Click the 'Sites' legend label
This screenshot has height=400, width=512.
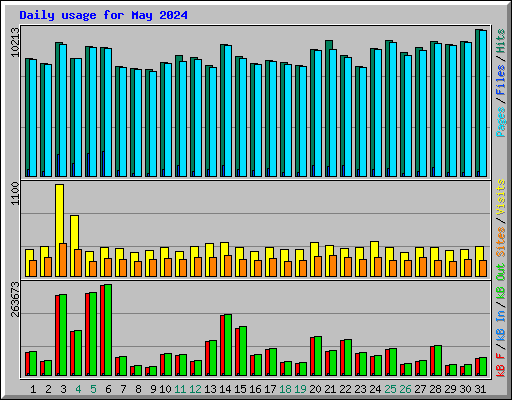tap(500, 242)
